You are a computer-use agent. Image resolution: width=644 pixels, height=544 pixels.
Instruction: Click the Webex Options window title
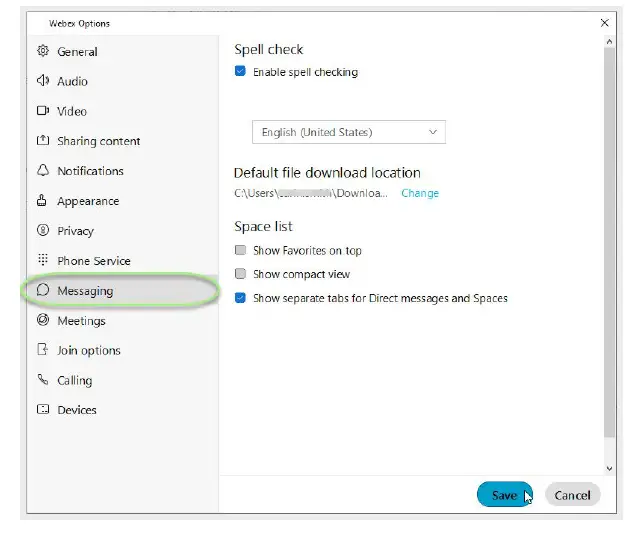pyautogui.click(x=79, y=23)
